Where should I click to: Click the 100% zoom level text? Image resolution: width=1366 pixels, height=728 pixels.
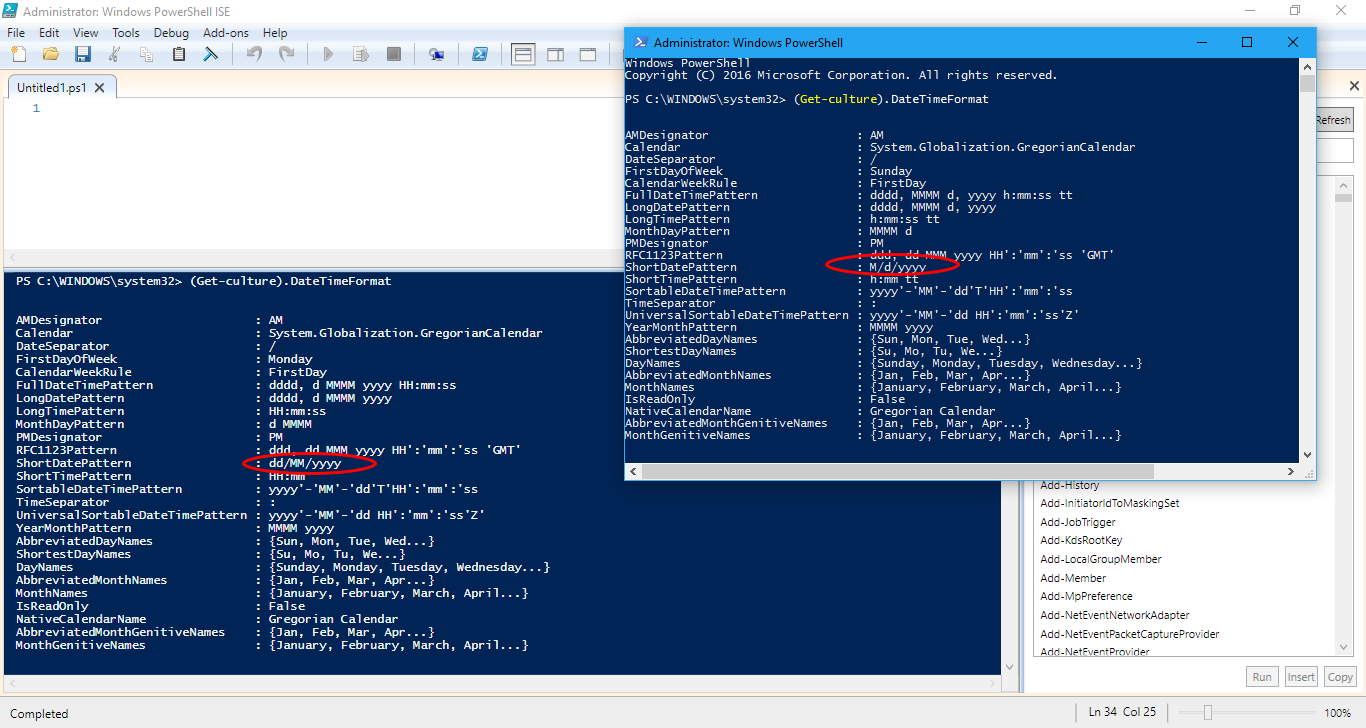pyautogui.click(x=1338, y=713)
